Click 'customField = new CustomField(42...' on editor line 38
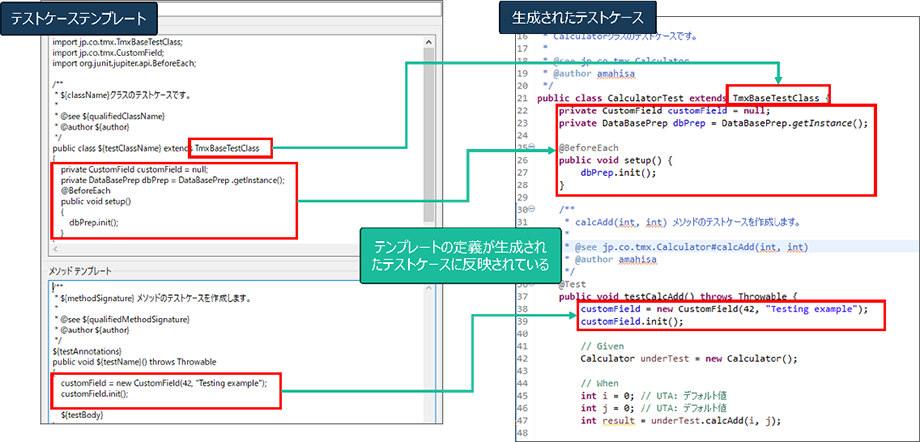 click(x=723, y=309)
